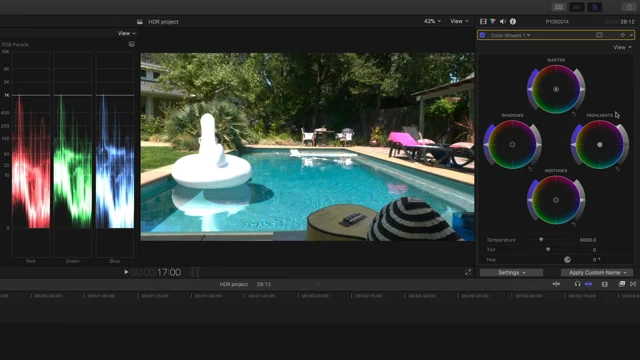Viewport: 640px width, 360px height.
Task: Click the HDR project name in timeline bar
Action: (x=233, y=284)
